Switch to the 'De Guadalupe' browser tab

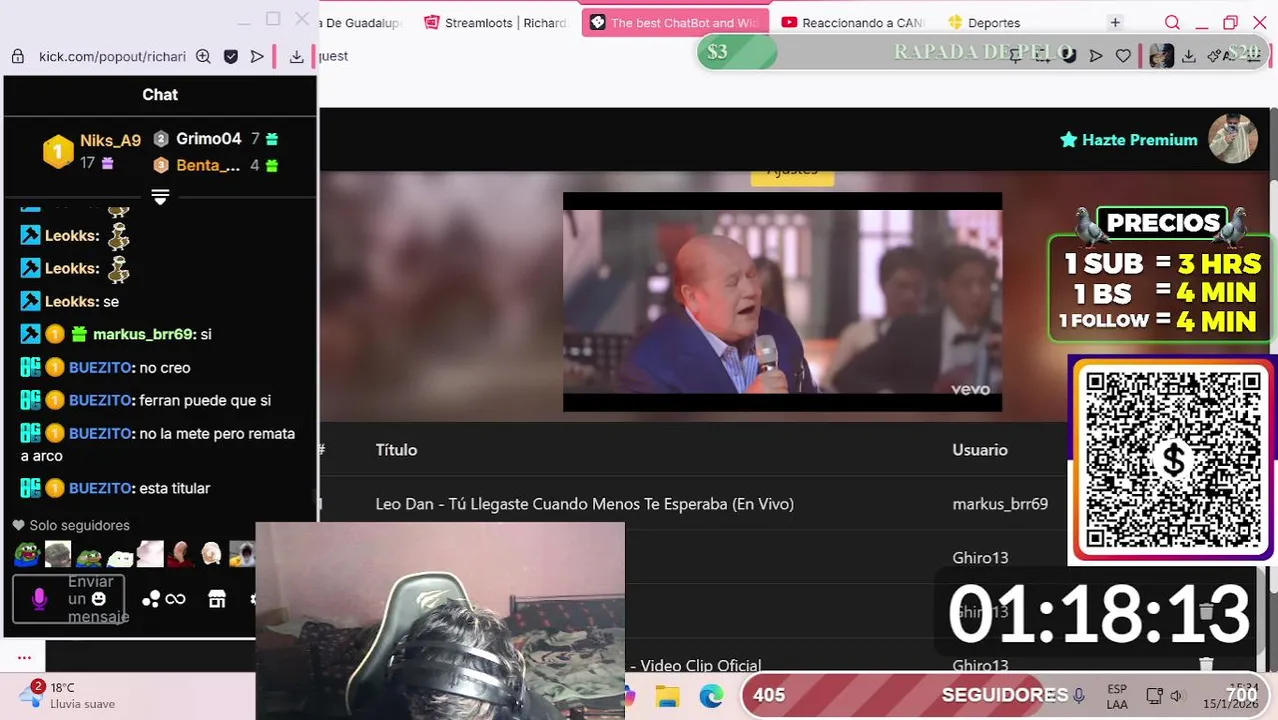pos(362,22)
